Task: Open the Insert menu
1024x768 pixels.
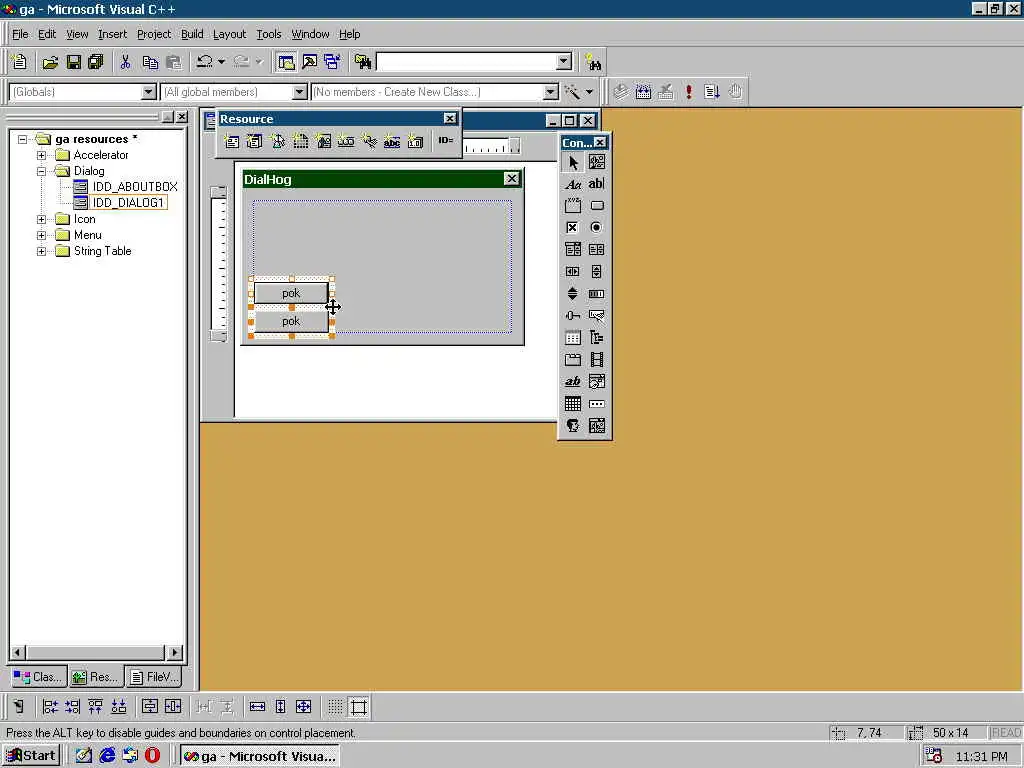Action: coord(112,34)
